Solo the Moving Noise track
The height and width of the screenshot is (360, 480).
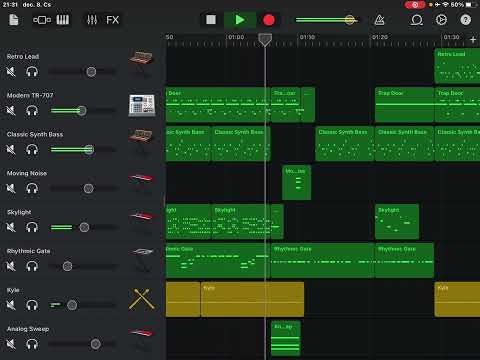click(x=32, y=189)
